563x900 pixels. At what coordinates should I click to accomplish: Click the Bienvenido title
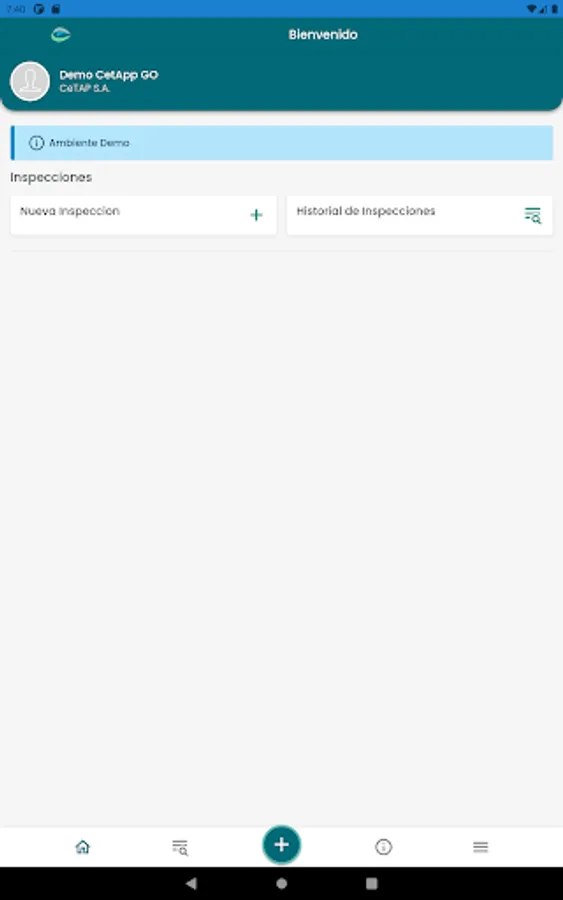[323, 34]
